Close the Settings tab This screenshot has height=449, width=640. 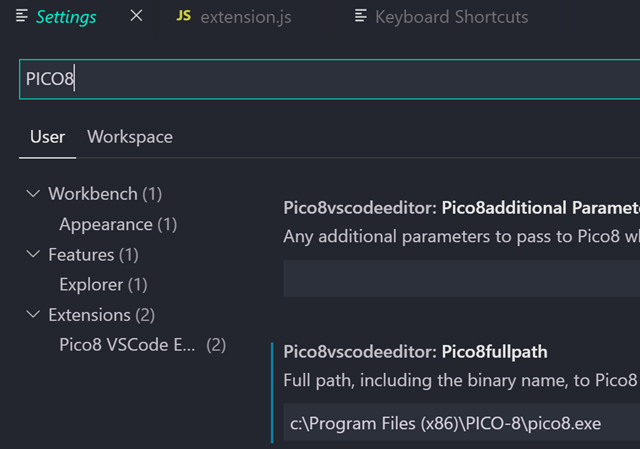pyautogui.click(x=136, y=16)
